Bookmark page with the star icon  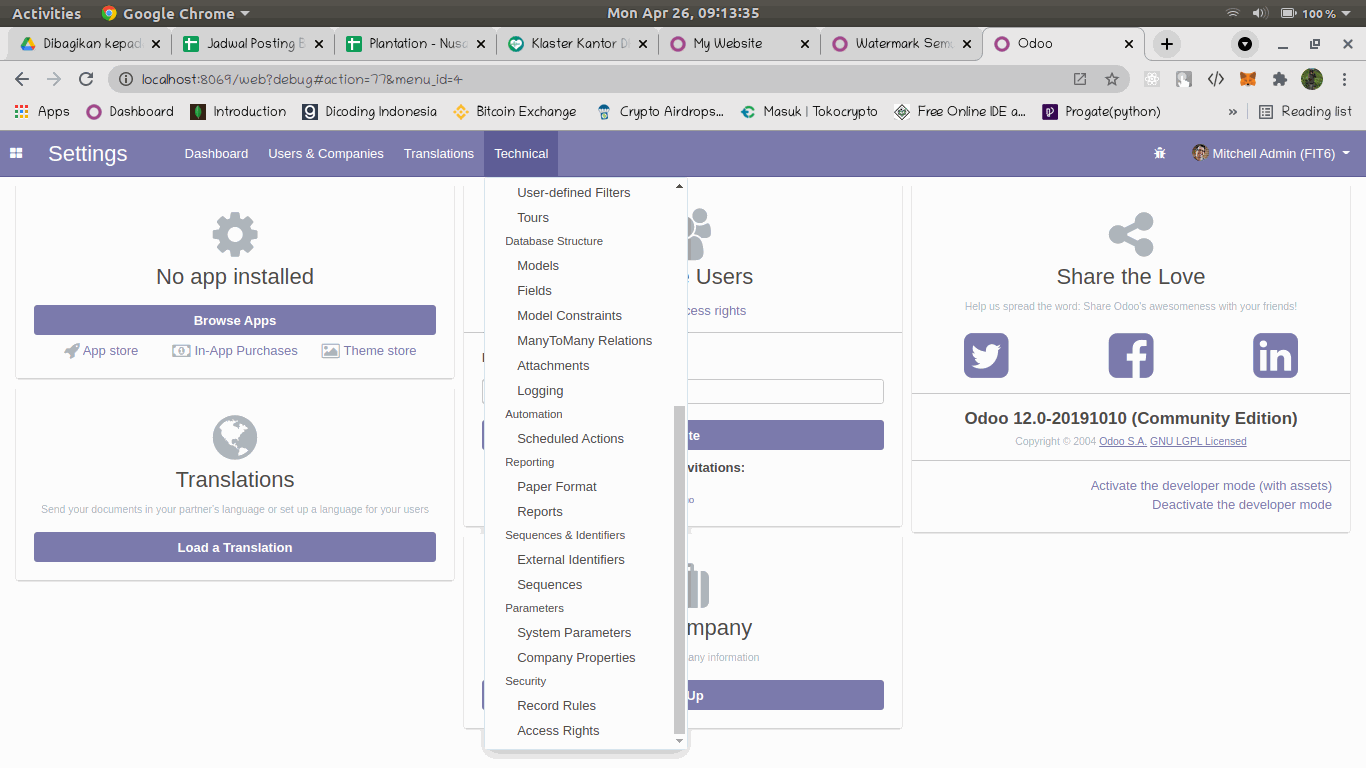1111,79
